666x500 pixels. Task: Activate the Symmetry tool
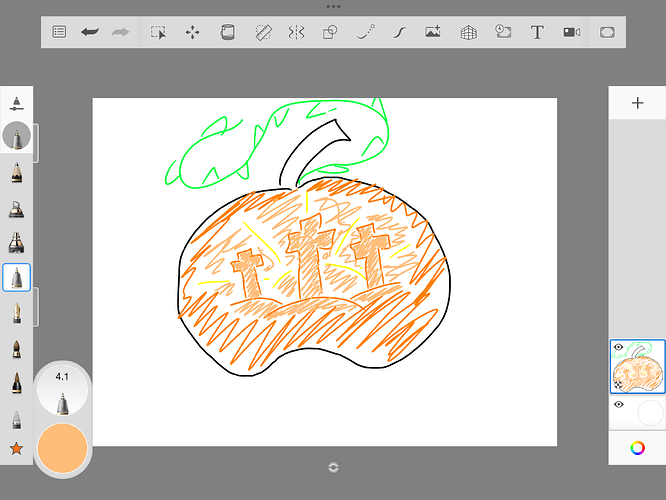(296, 32)
